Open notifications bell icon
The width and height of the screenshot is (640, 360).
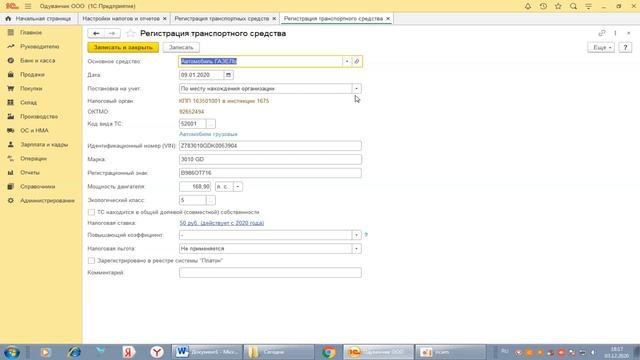point(528,6)
